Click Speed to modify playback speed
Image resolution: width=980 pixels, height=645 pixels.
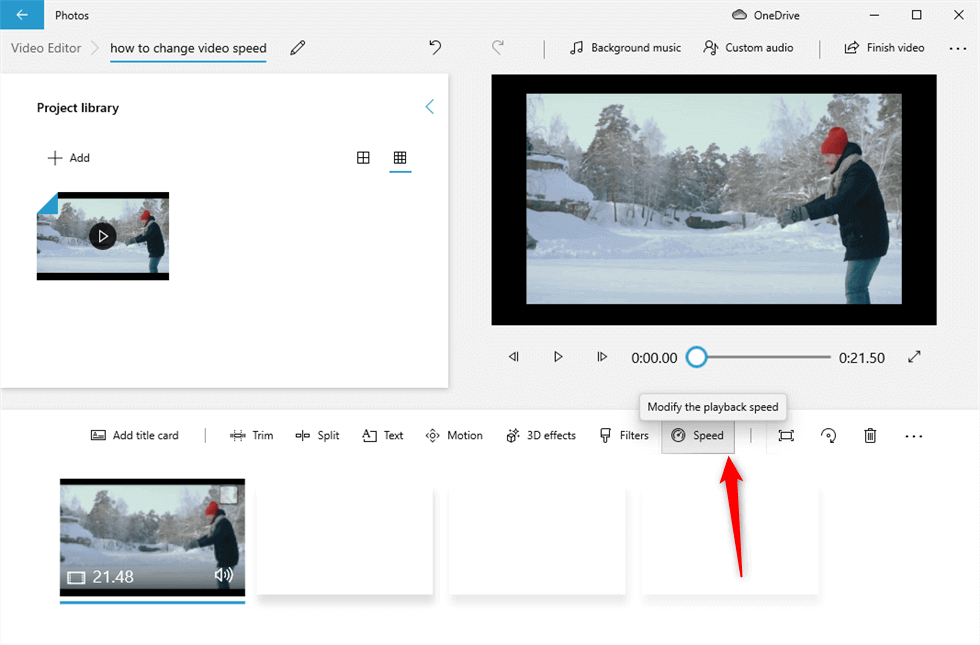[x=698, y=436]
